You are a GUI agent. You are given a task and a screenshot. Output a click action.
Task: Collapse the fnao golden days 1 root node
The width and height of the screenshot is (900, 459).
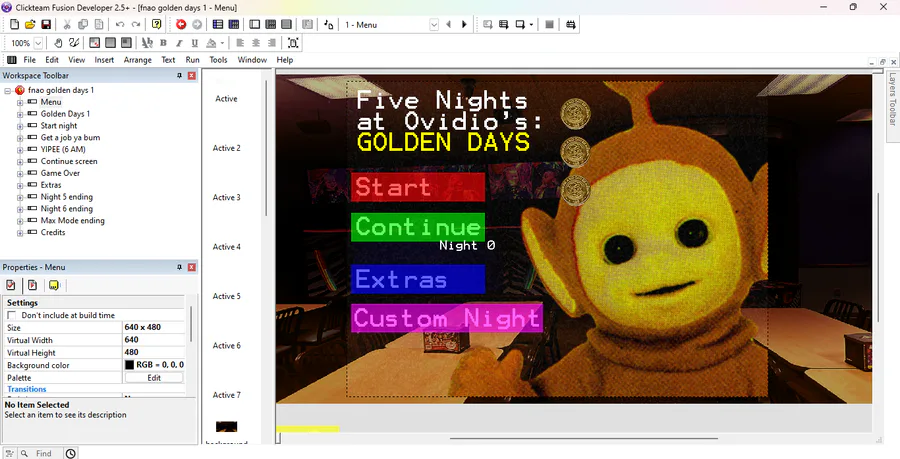(7, 91)
